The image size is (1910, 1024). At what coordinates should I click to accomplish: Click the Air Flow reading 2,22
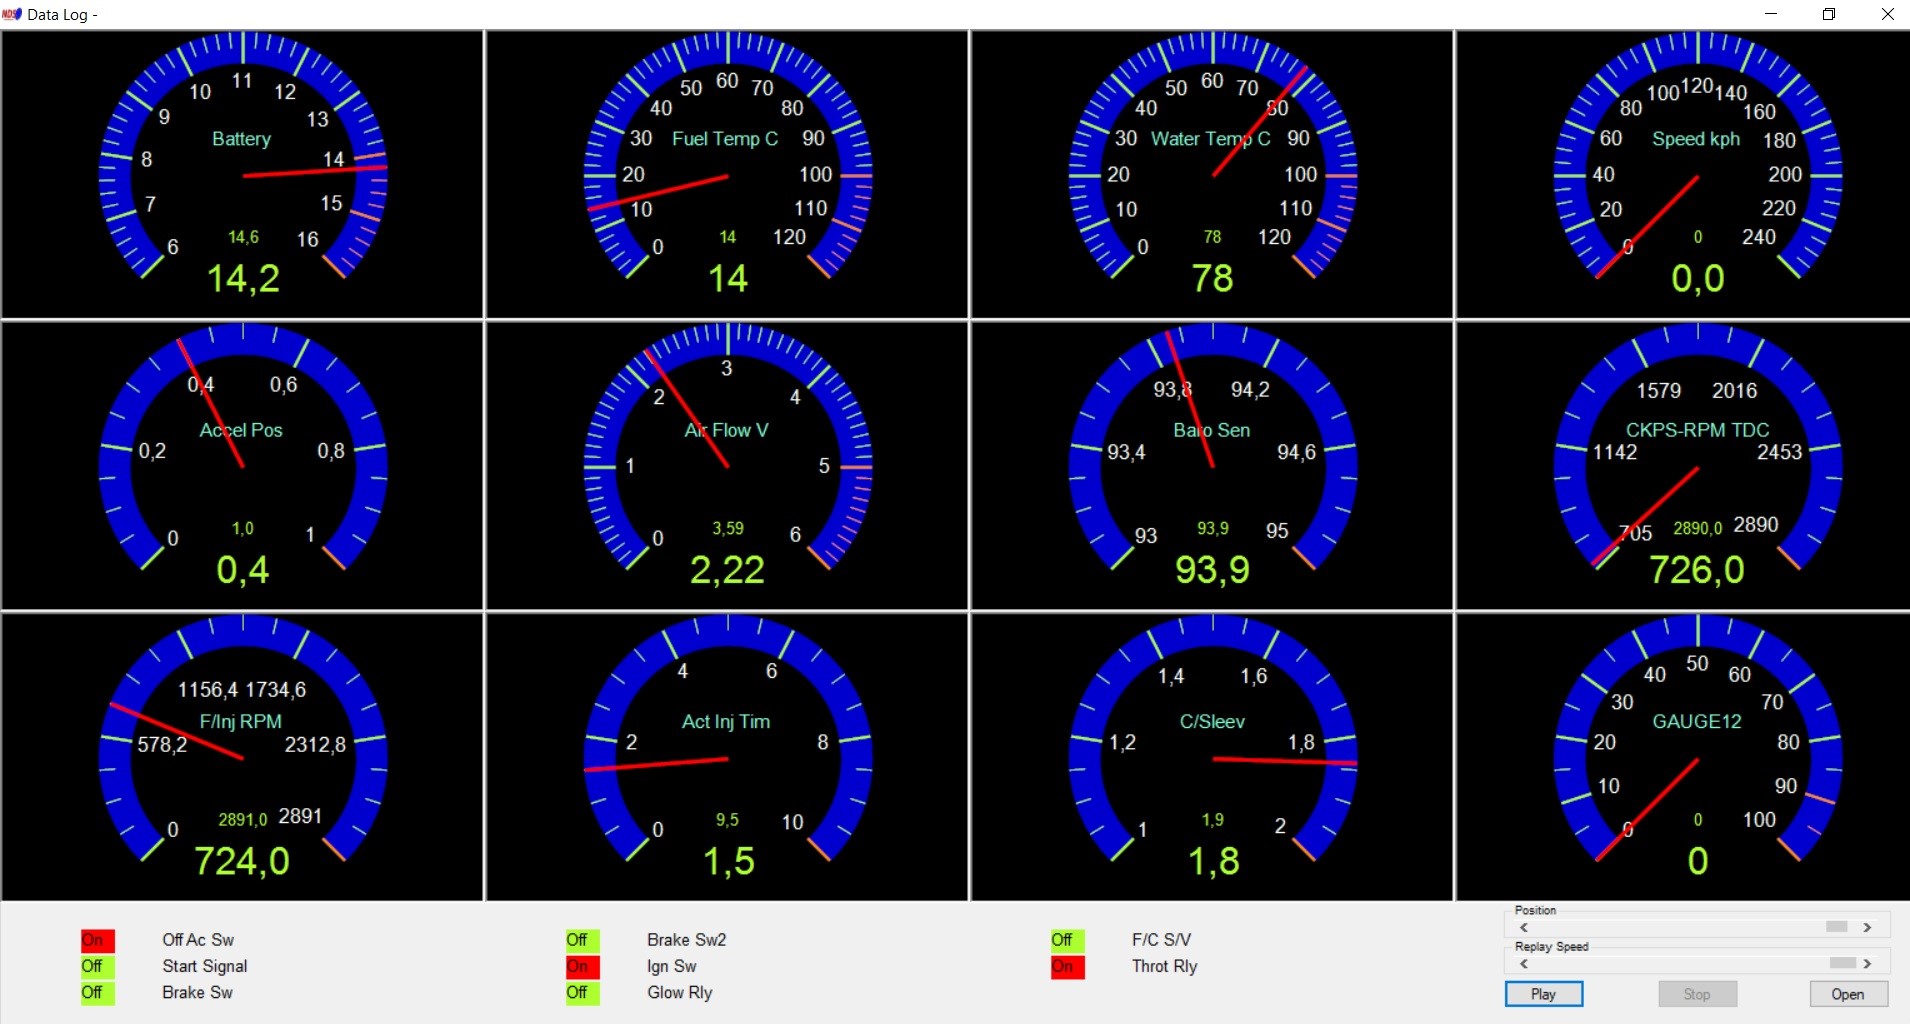pyautogui.click(x=727, y=570)
